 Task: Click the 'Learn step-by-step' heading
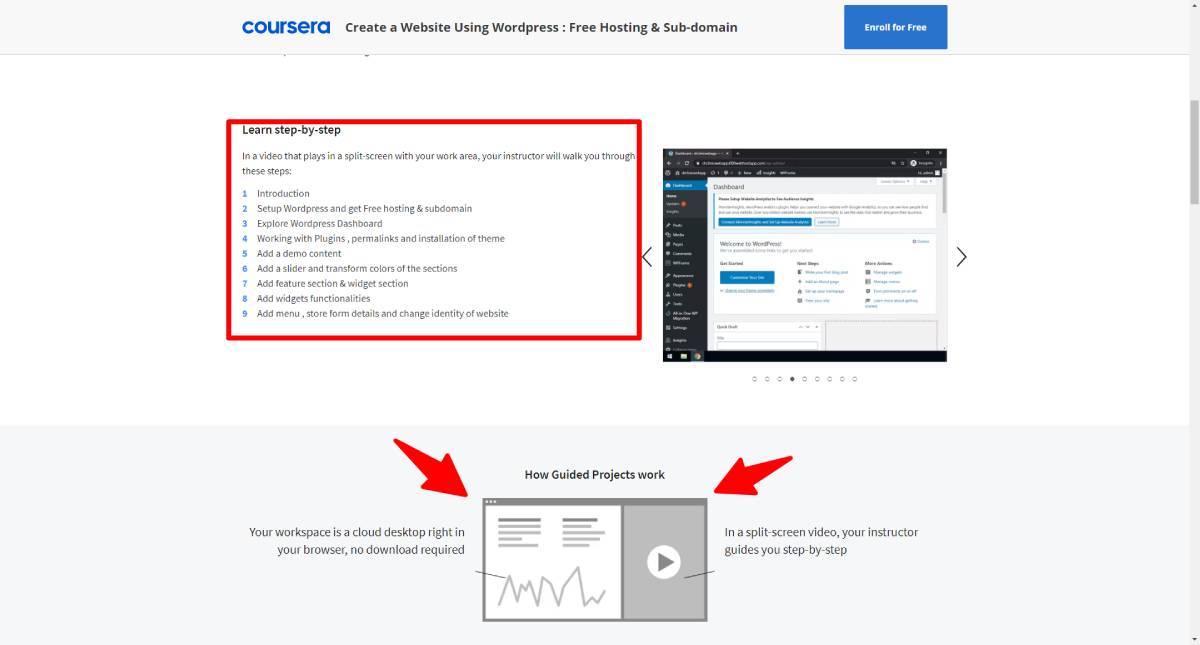[x=291, y=130]
